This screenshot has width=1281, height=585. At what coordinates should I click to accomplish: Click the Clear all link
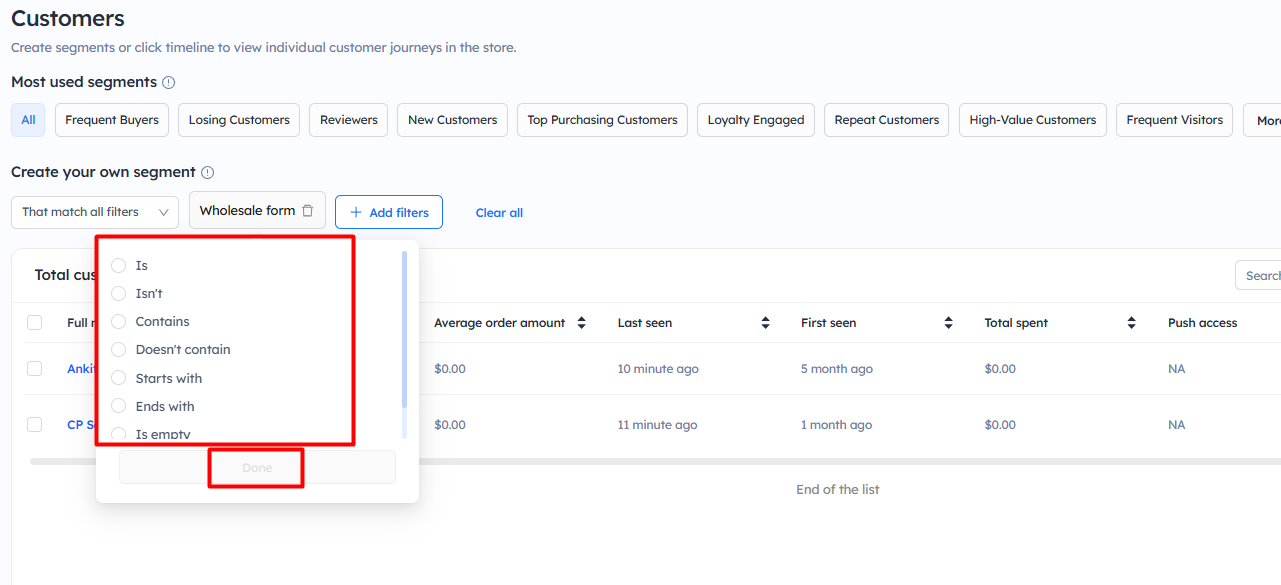point(499,213)
